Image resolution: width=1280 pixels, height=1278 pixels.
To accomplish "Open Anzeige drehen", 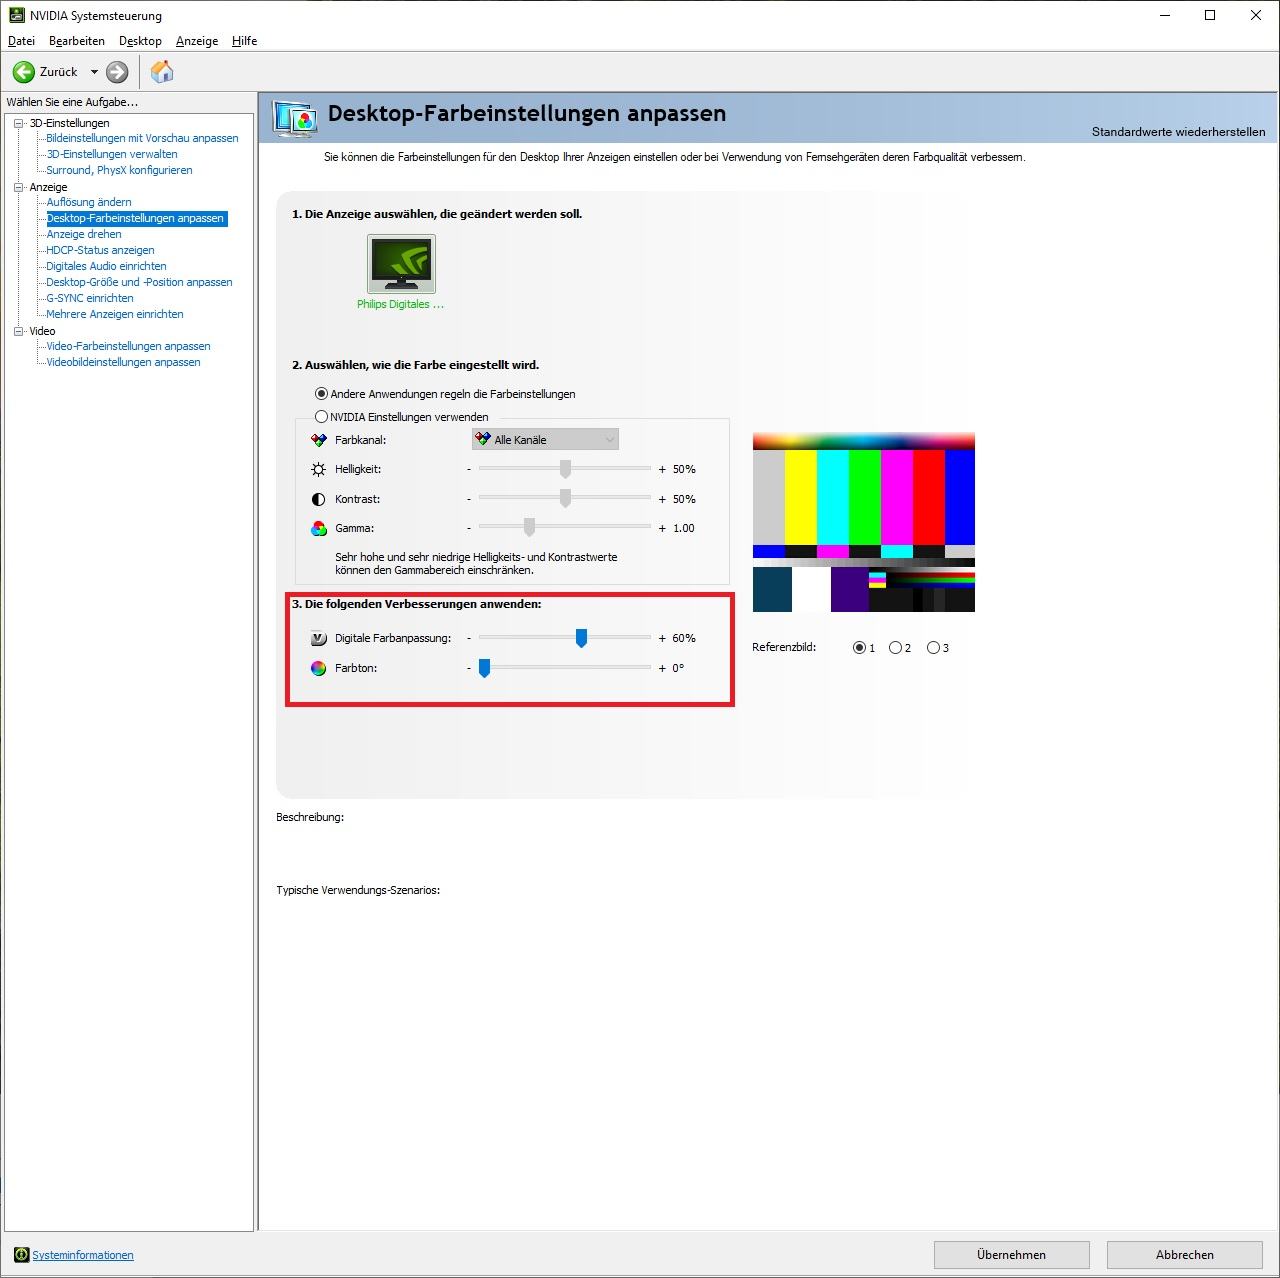I will coord(84,234).
